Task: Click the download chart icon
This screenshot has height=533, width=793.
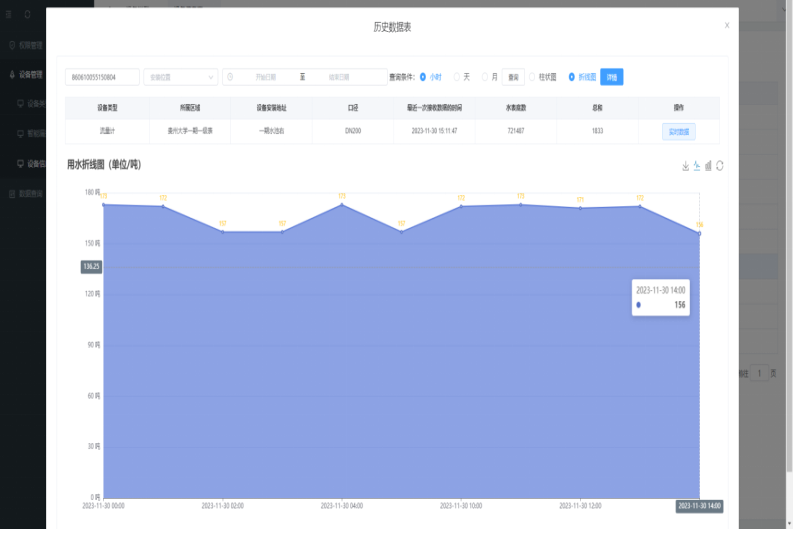Action: click(685, 166)
